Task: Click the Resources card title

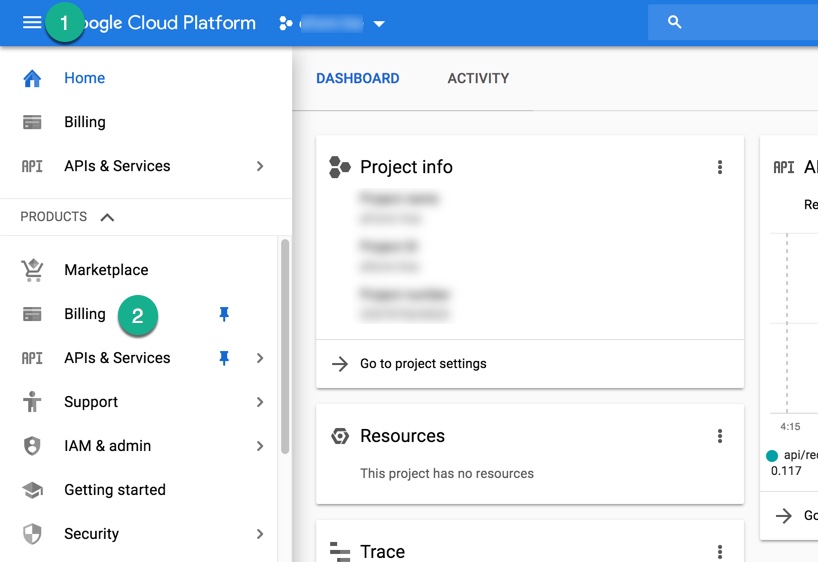Action: (x=402, y=436)
